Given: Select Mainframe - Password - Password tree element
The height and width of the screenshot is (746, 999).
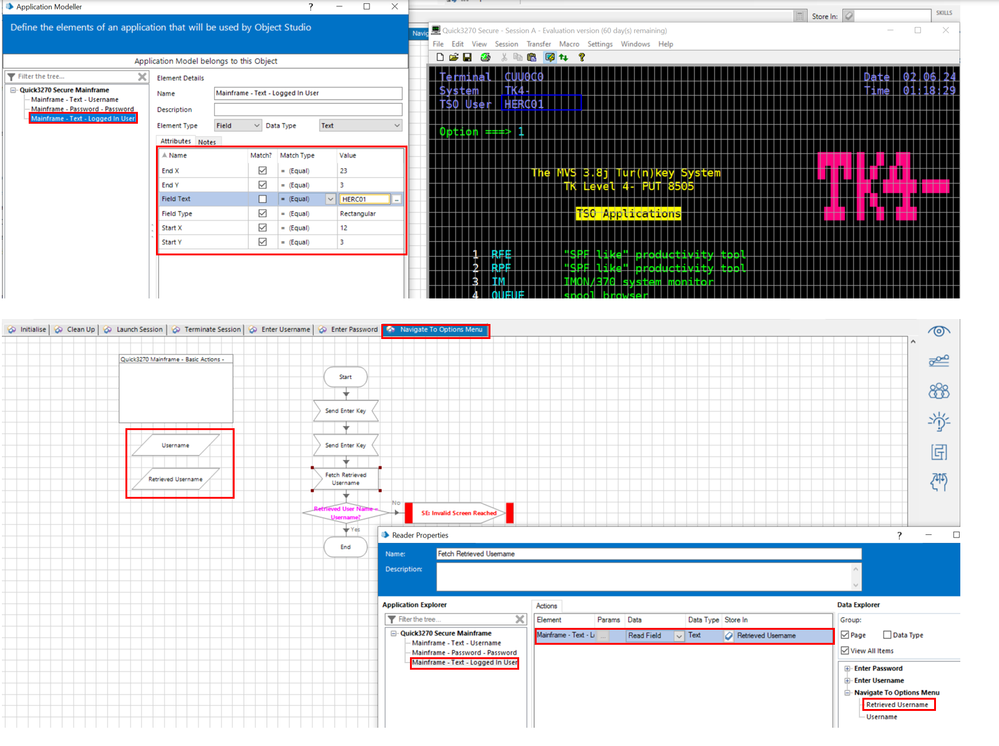Looking at the screenshot, I should (x=82, y=109).
